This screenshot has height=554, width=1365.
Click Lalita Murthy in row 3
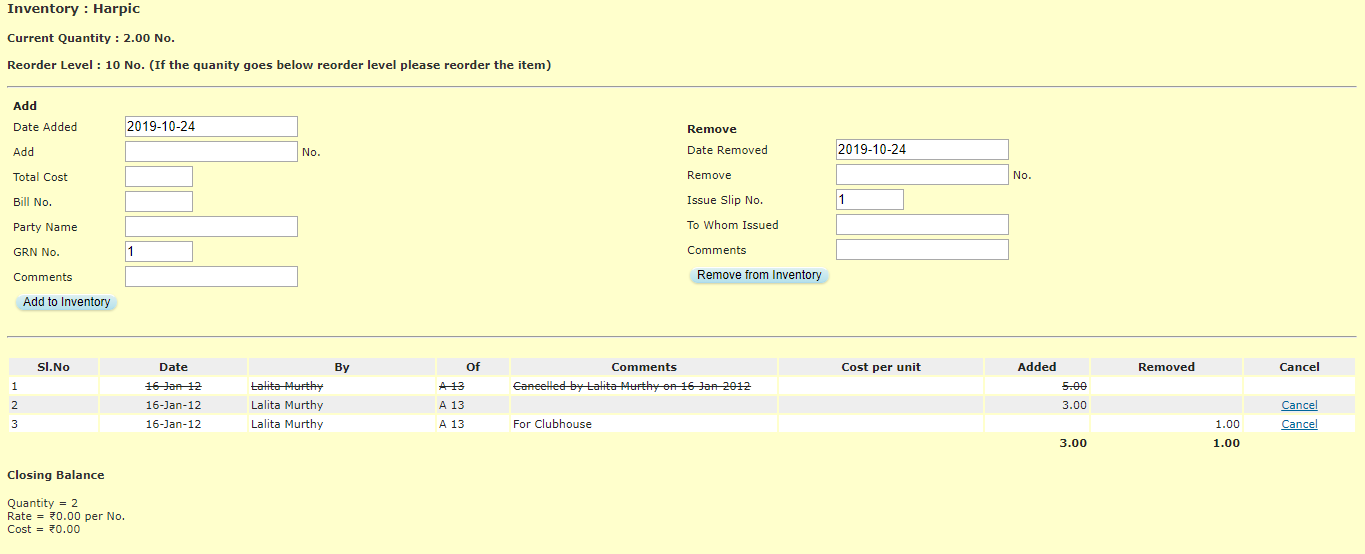287,424
